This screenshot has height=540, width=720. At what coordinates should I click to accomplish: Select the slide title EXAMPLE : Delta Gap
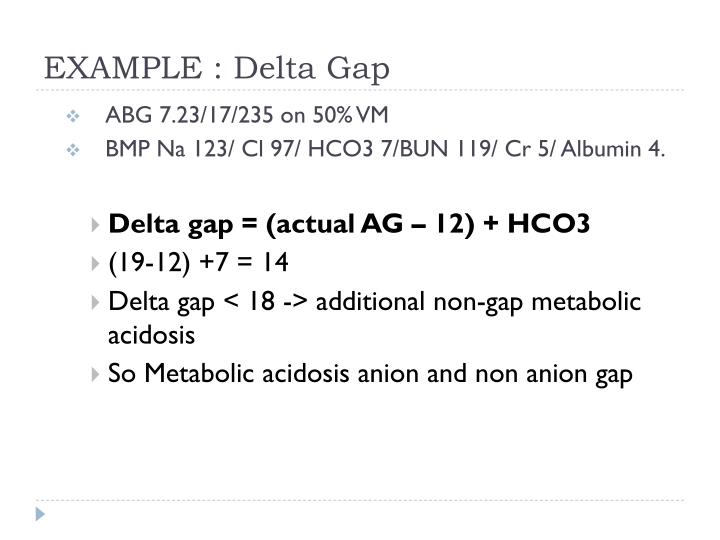point(217,68)
